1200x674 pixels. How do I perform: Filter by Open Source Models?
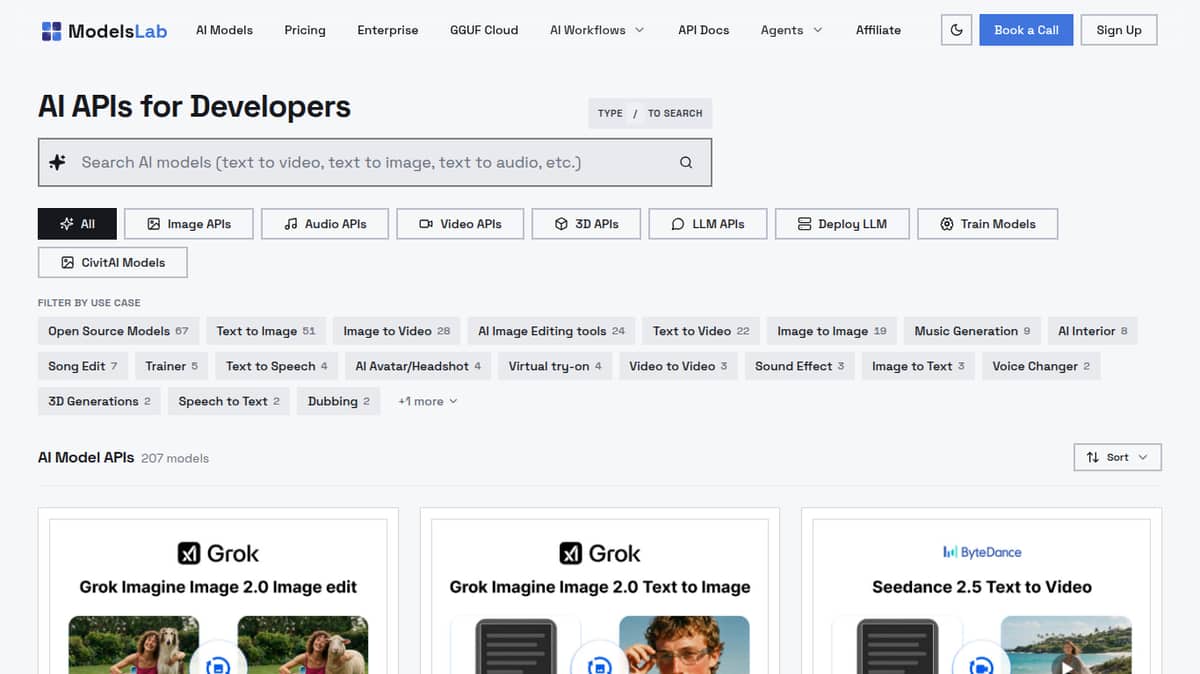point(118,331)
